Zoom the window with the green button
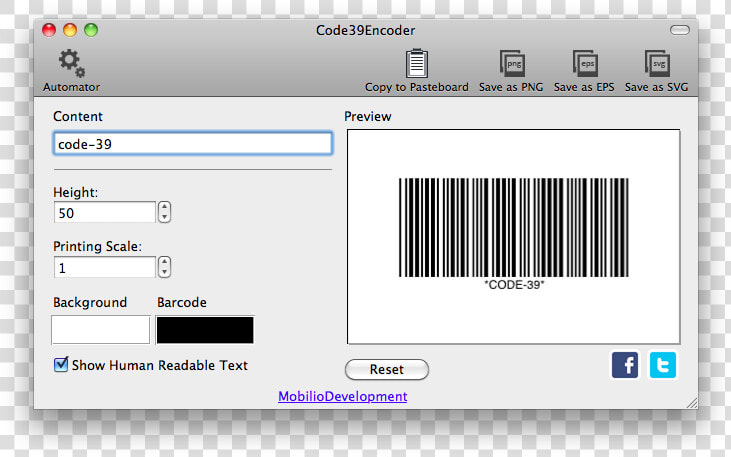The image size is (731, 457). [91, 30]
